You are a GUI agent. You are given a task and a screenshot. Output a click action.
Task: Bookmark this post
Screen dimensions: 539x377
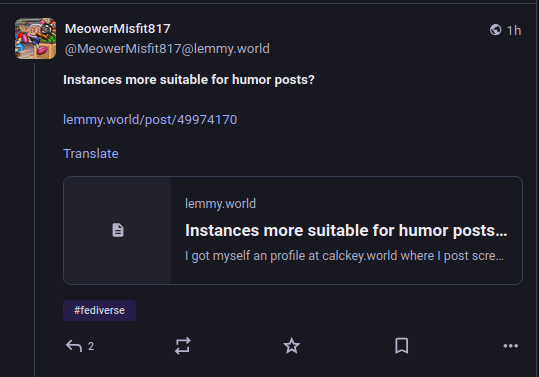coord(402,346)
